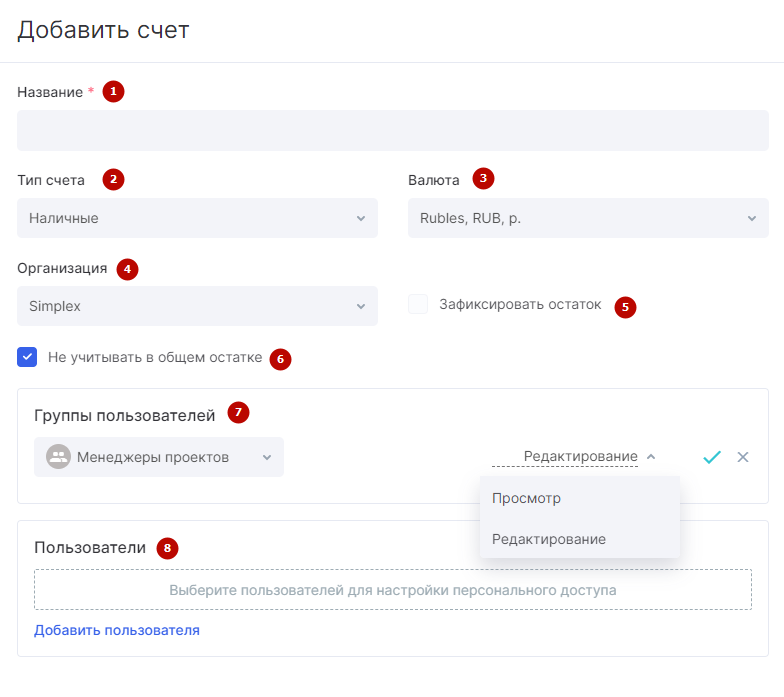Click red marker 3 next to Валюта
The height and width of the screenshot is (697, 784).
483,178
